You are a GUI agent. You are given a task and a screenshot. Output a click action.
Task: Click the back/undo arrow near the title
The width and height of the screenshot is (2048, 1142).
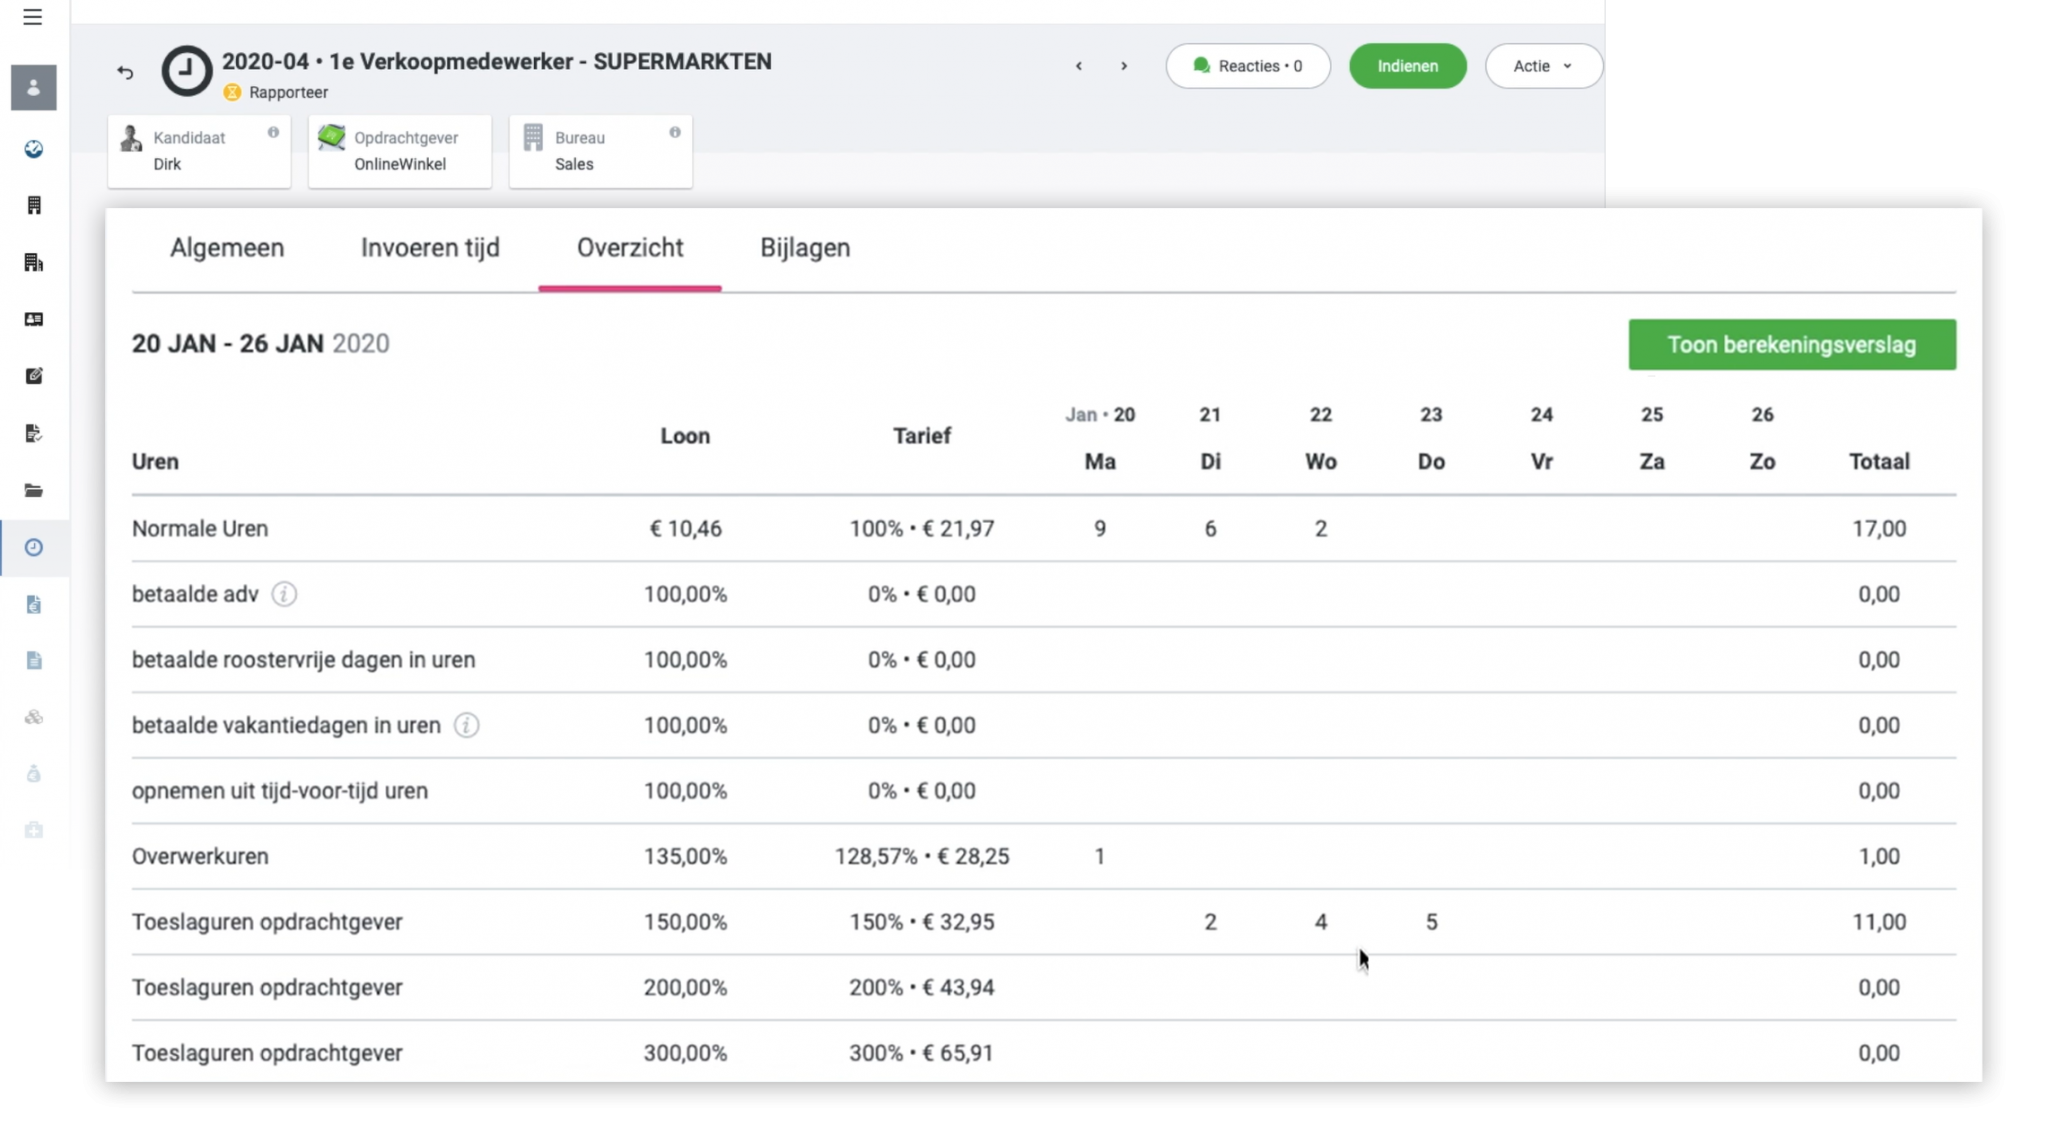coord(125,72)
